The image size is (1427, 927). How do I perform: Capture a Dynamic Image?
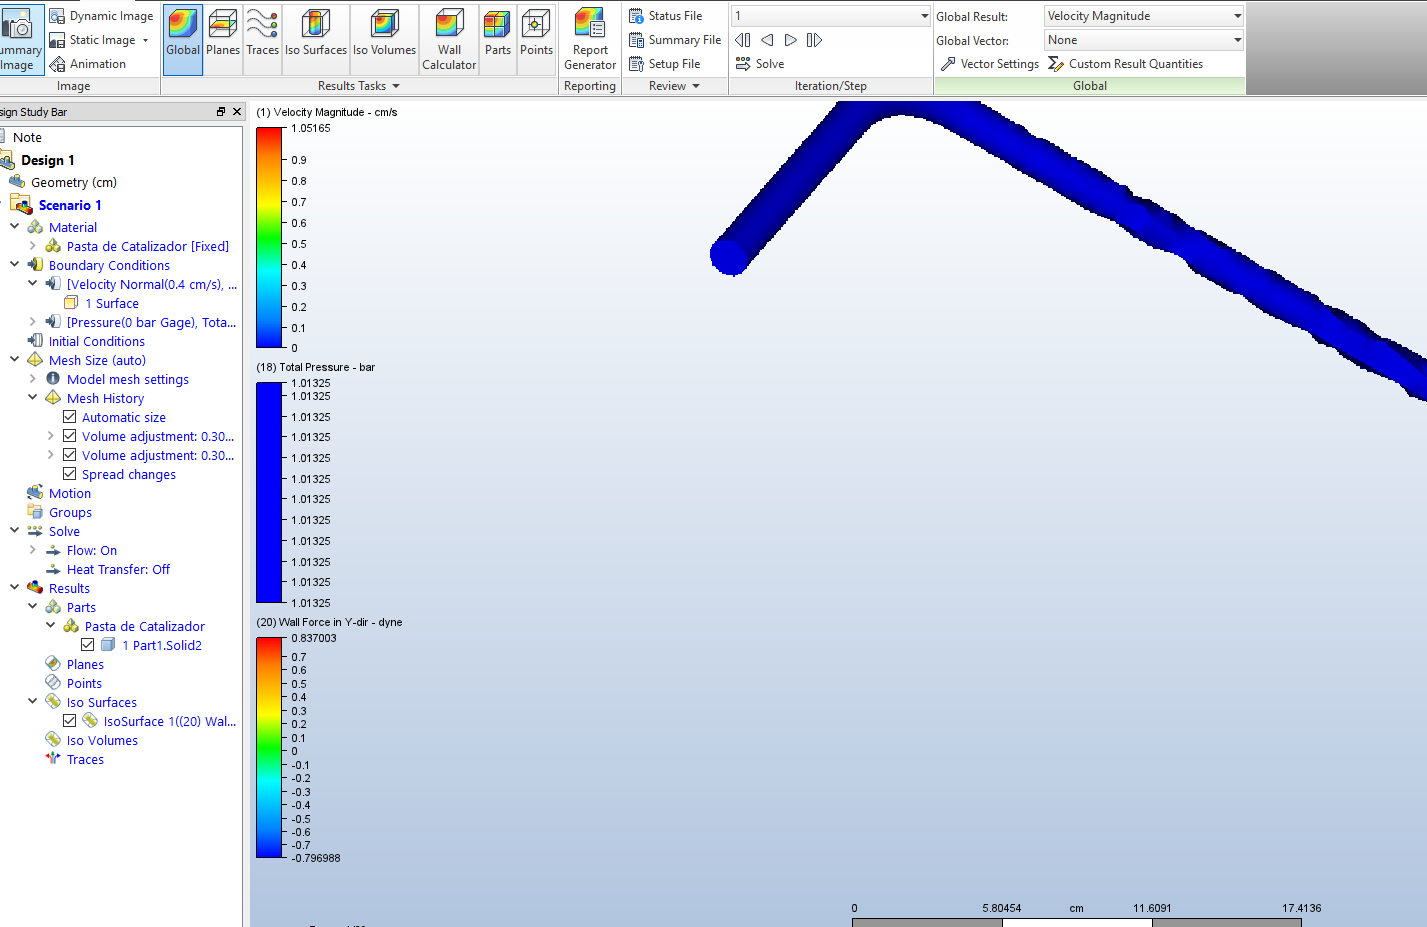(x=102, y=16)
